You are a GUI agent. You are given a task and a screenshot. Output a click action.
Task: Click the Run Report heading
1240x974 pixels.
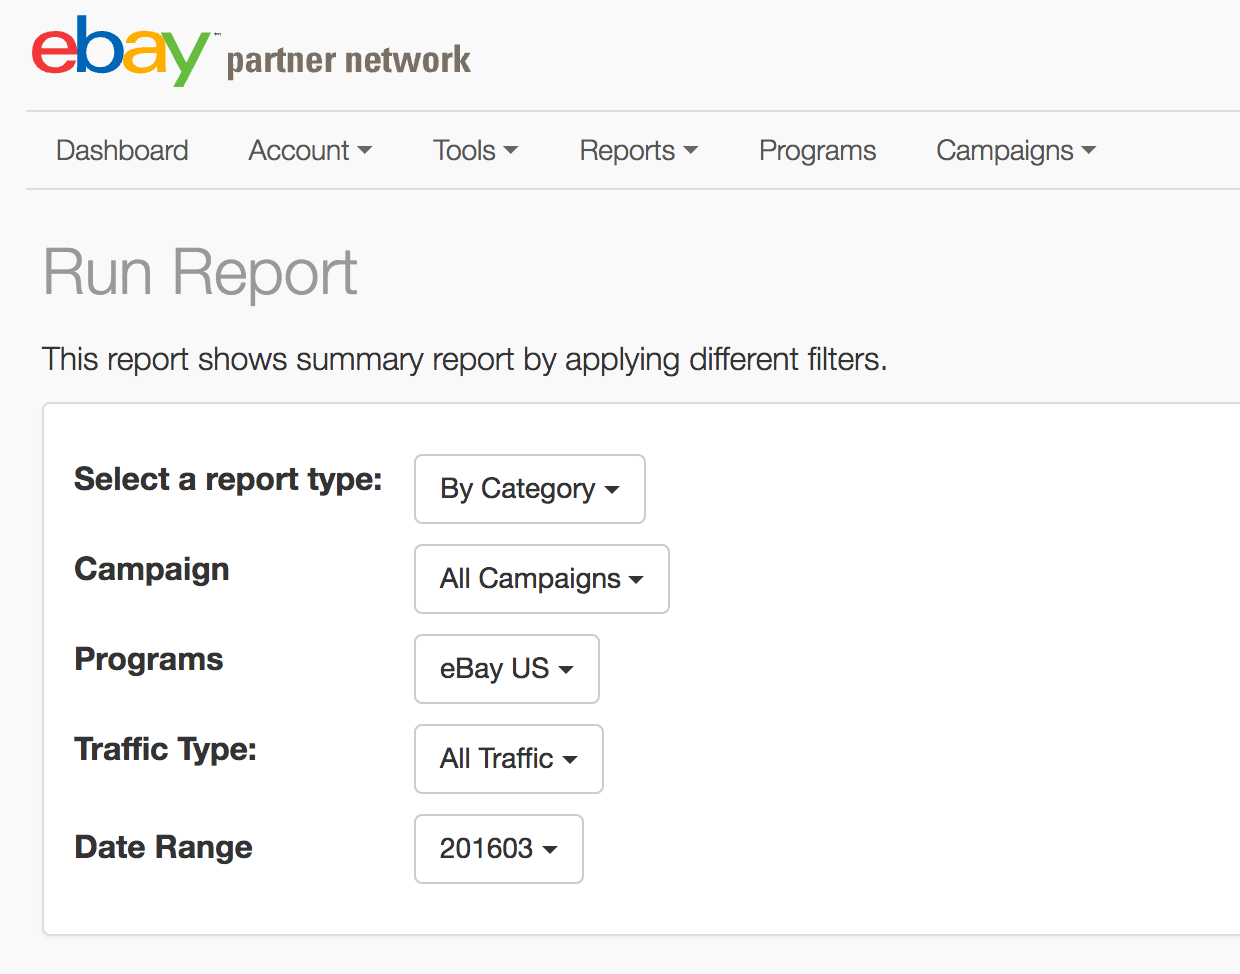coord(200,272)
